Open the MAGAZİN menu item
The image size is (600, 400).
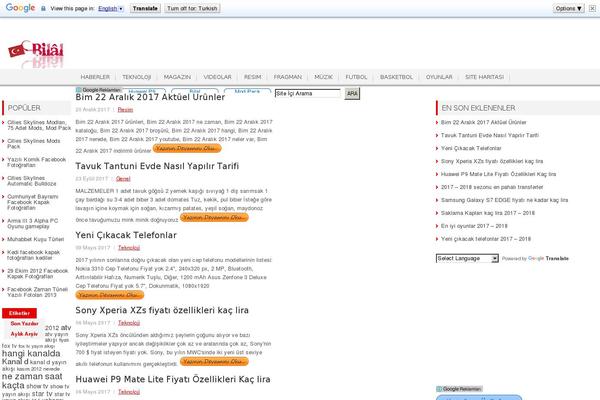[177, 77]
